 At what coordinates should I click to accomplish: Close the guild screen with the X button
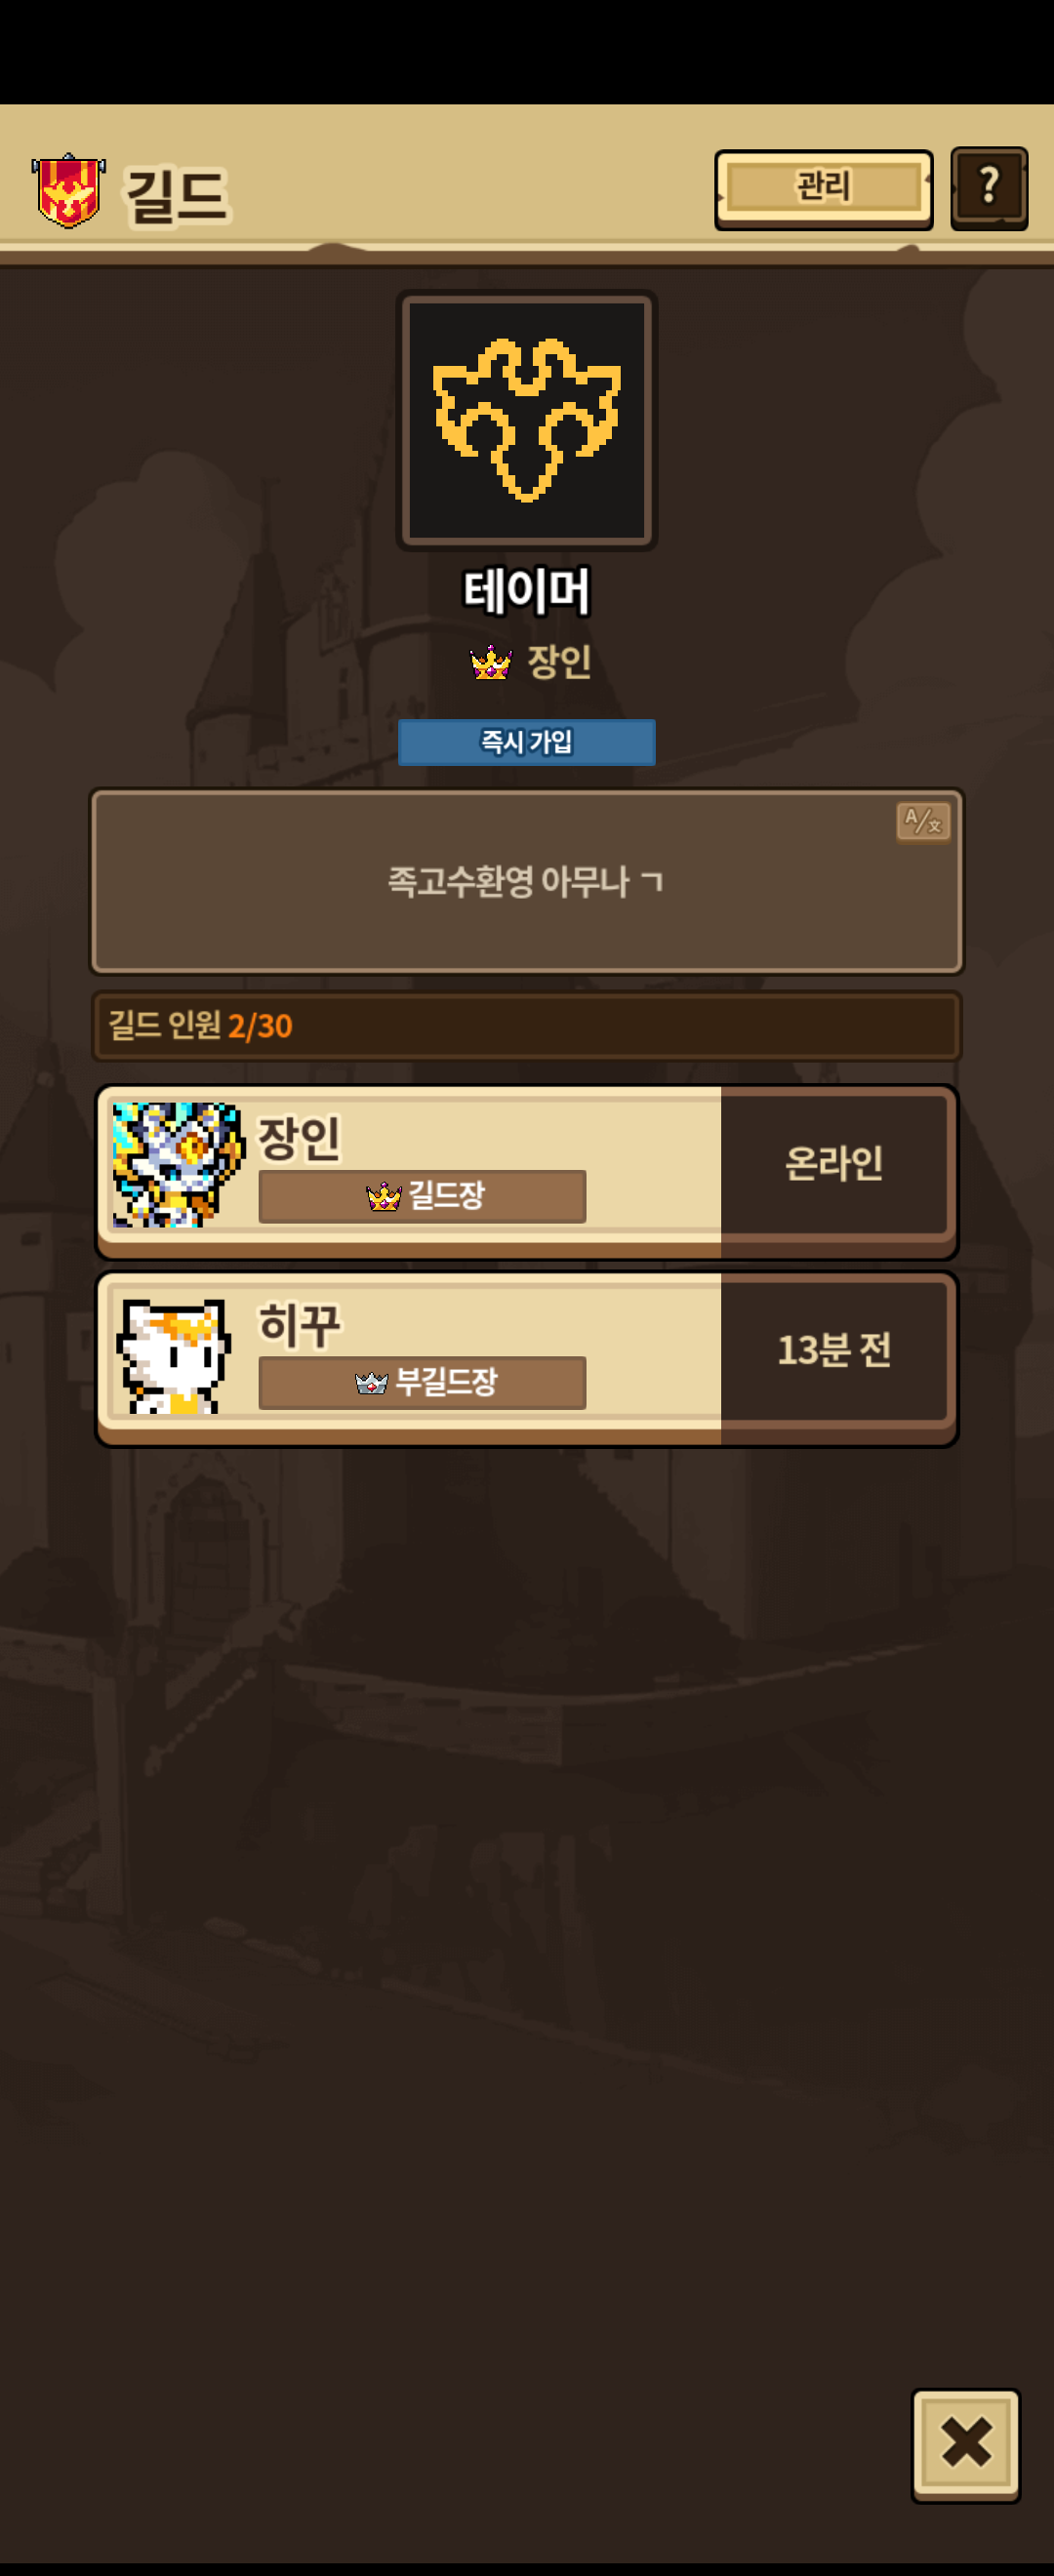[x=966, y=2445]
